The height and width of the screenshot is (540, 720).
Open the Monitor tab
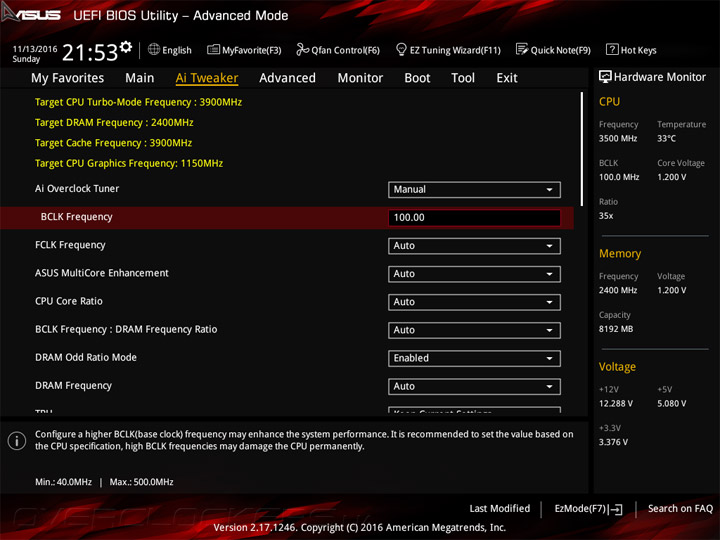(360, 78)
